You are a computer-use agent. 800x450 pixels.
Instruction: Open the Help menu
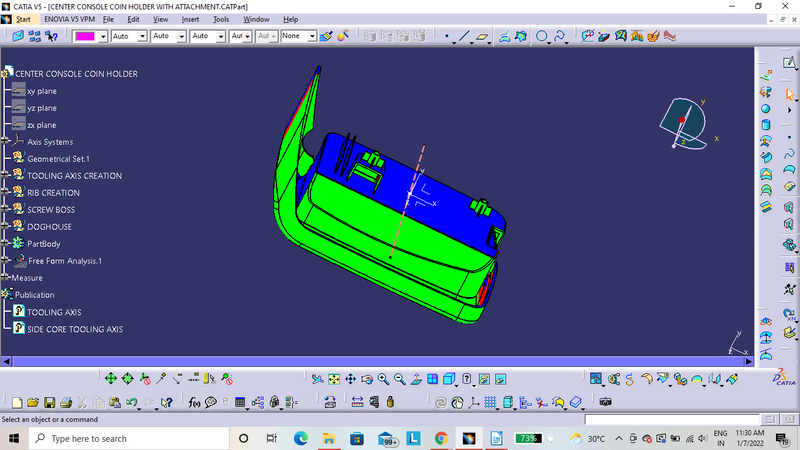(290, 19)
